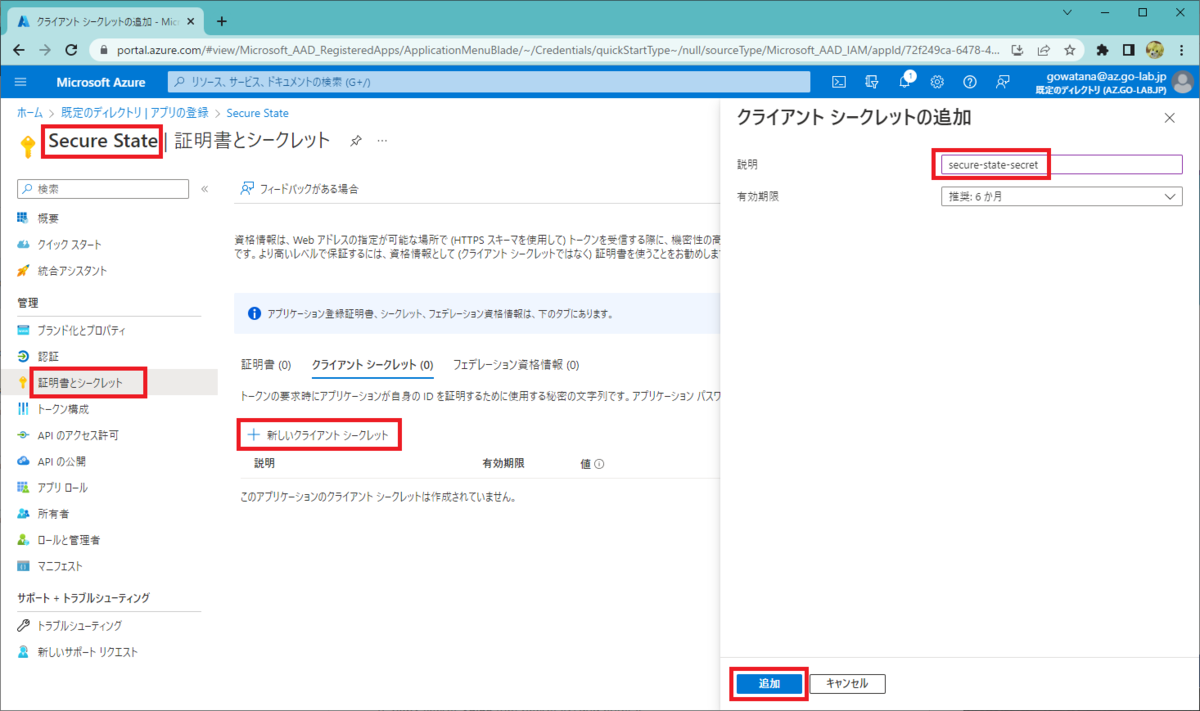Click the Microsoft Azure logo text
The width and height of the screenshot is (1200, 711).
click(101, 82)
